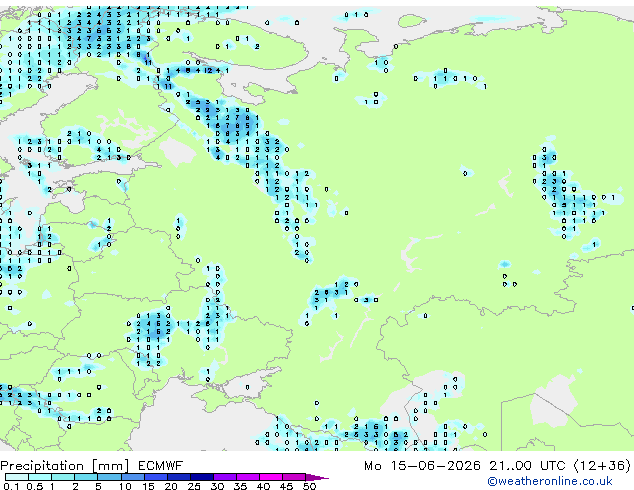The width and height of the screenshot is (634, 490).
Task: Pick the 0.1–0.5 mm legend color swatch
Action: click(x=17, y=477)
